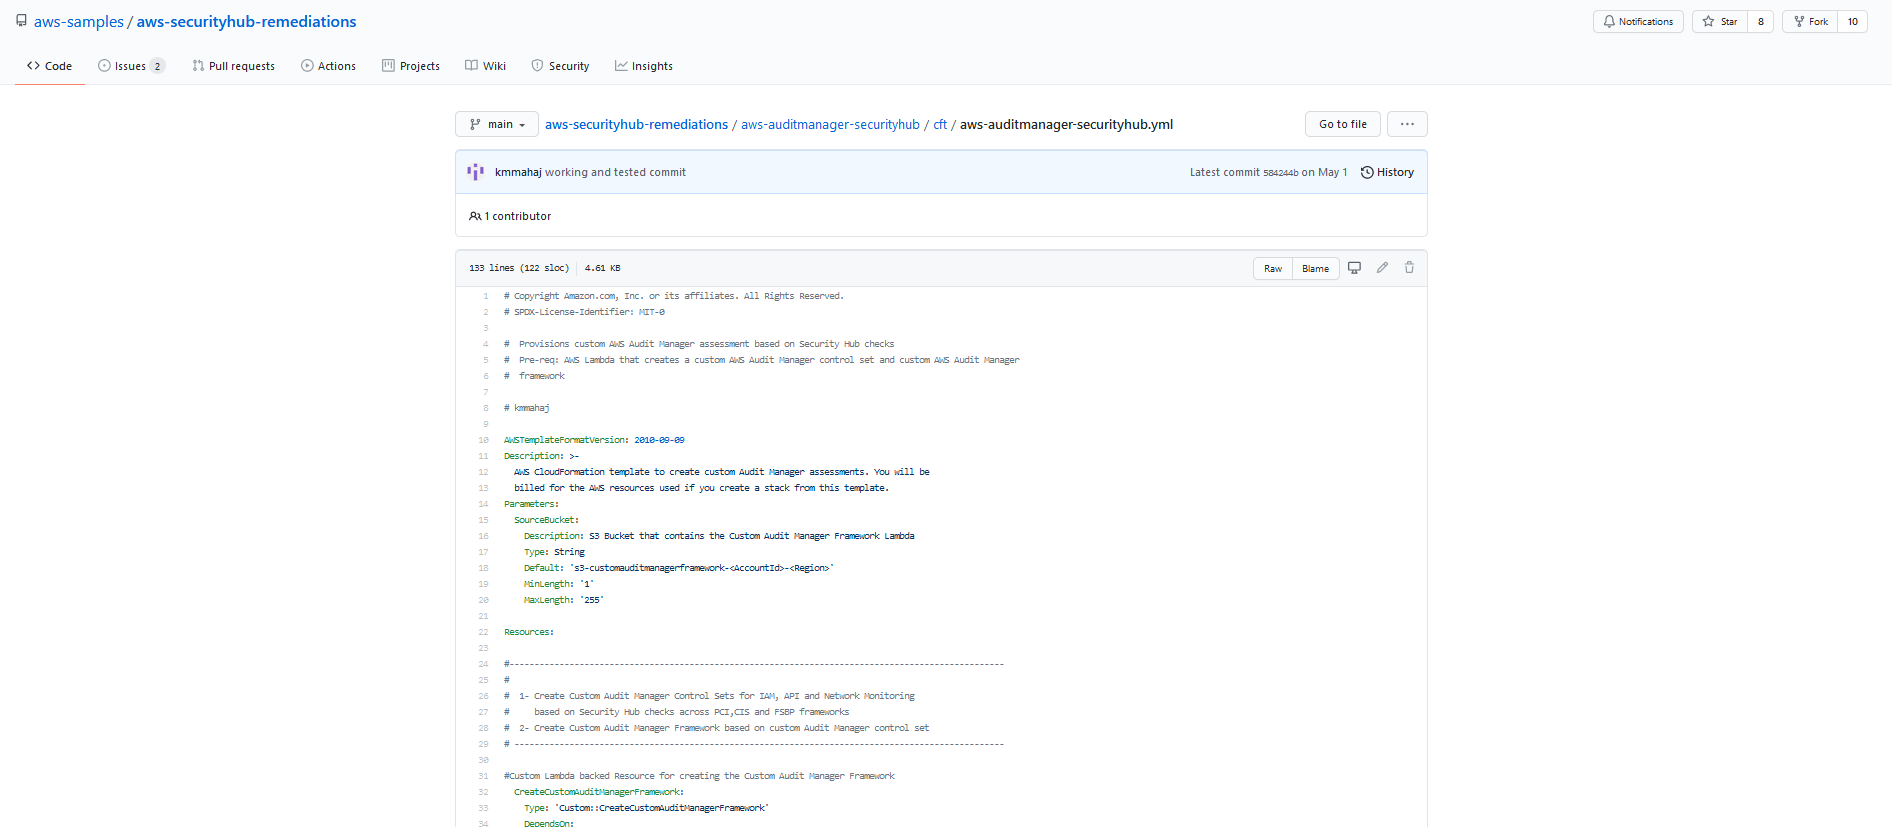
Task: View the file History
Action: click(x=1387, y=172)
